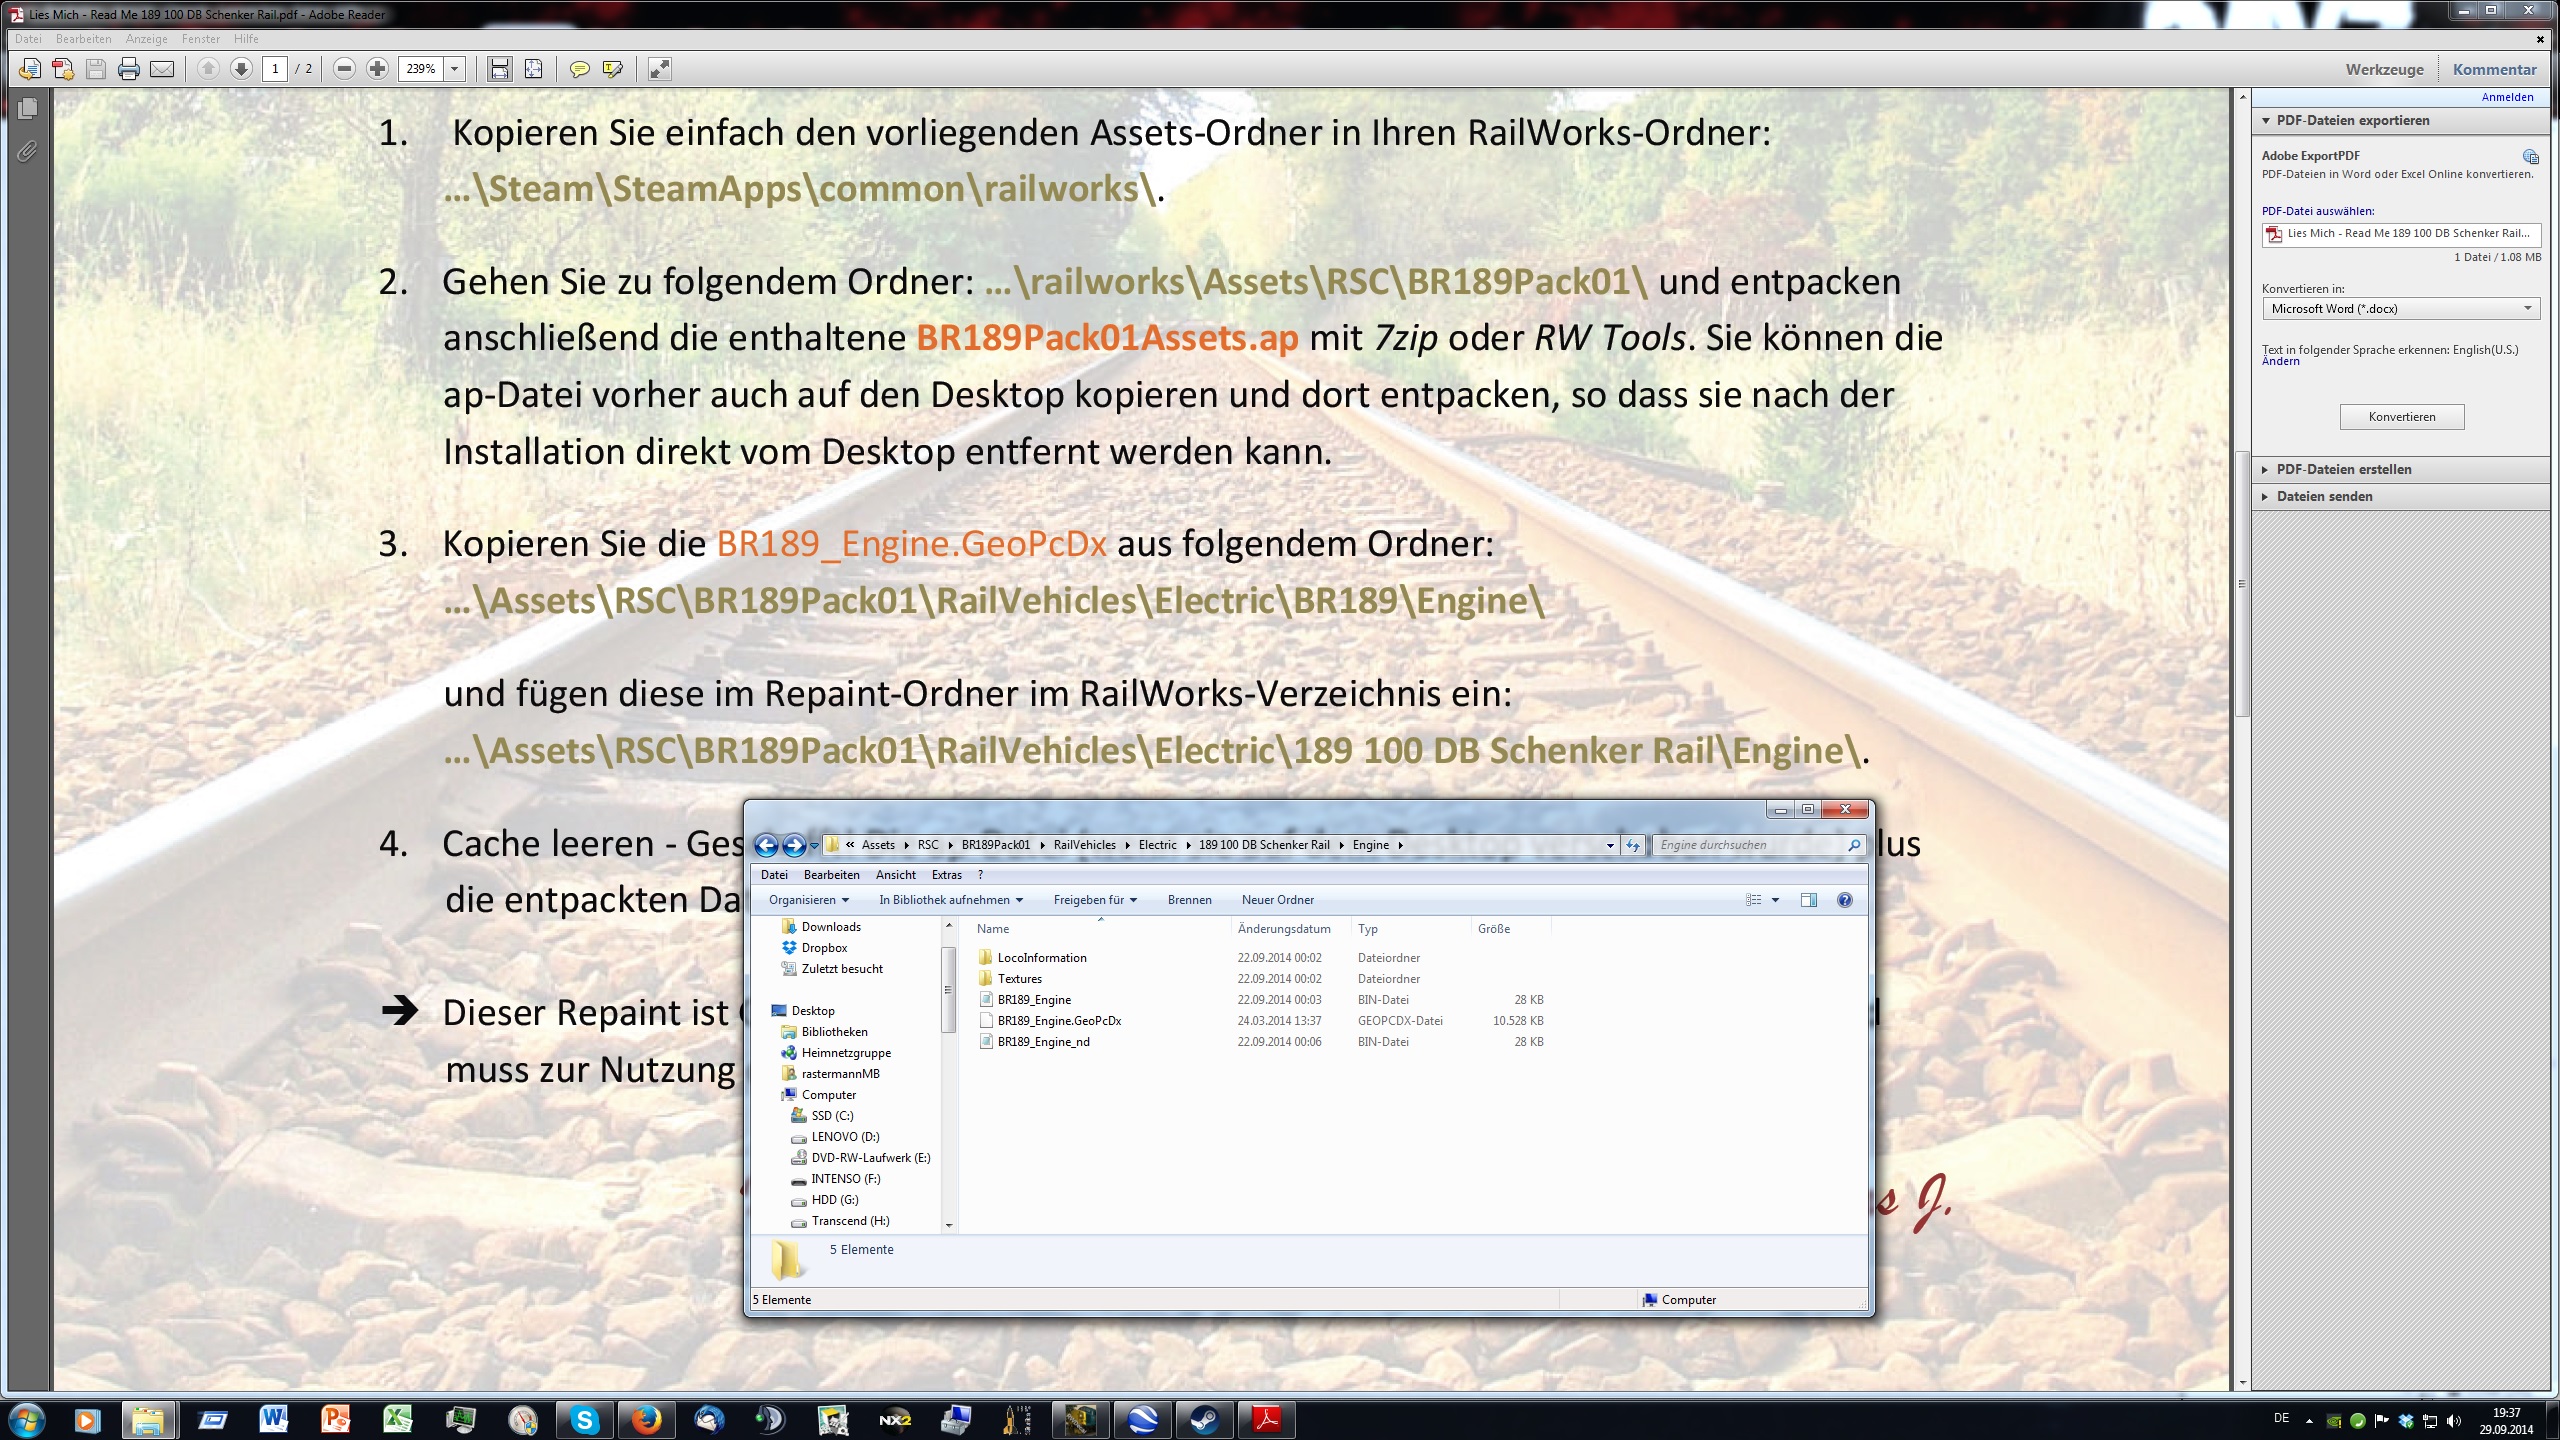The width and height of the screenshot is (2560, 1440).
Task: Go to next page arrow
Action: point(241,69)
